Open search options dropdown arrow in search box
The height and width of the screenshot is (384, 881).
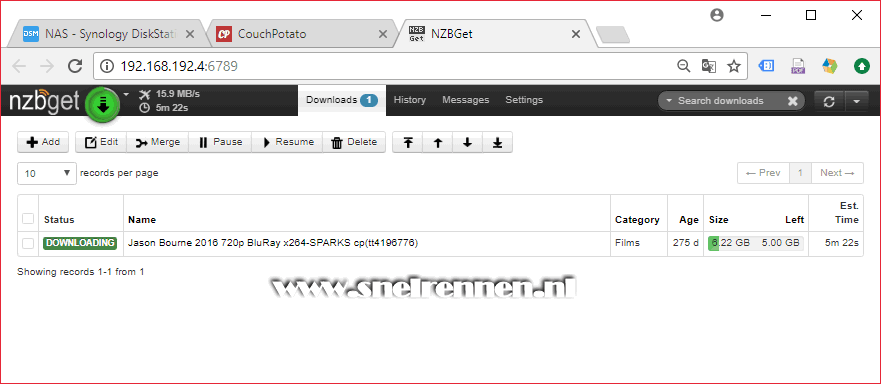669,101
